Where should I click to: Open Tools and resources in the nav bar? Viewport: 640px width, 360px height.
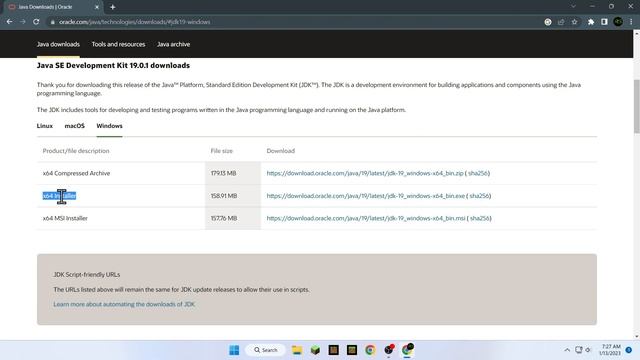pos(118,44)
